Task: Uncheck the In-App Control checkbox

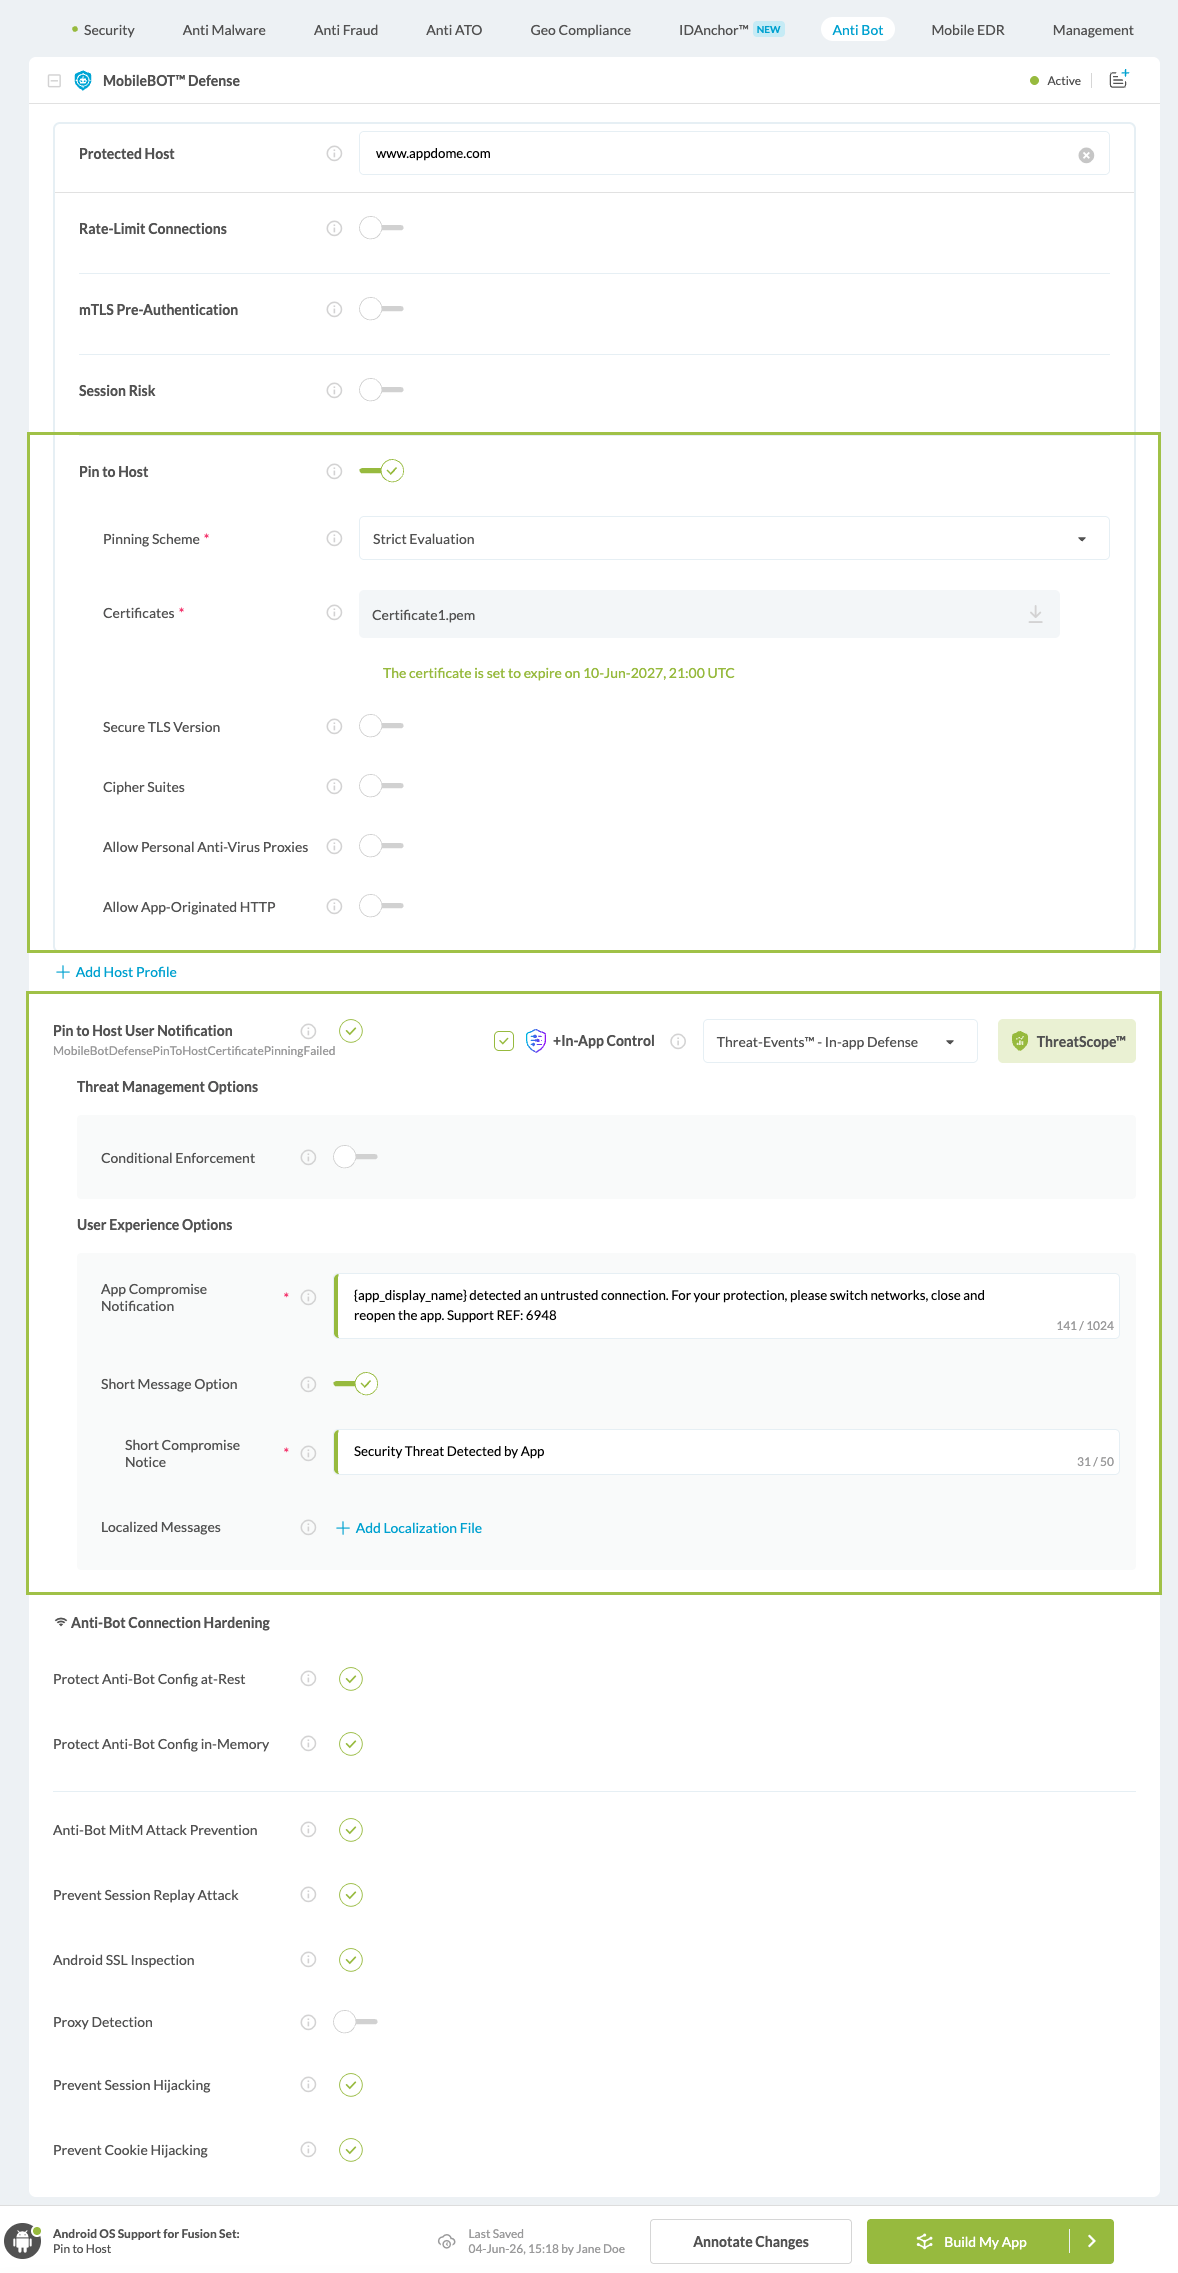Action: [x=504, y=1041]
